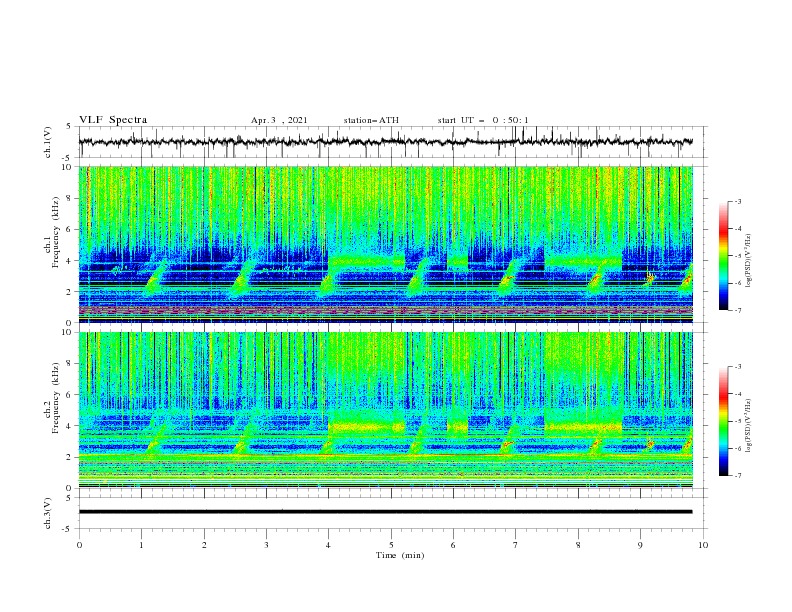Click the "VLF Spectra" plot title
792x612 pixels.
click(x=113, y=120)
